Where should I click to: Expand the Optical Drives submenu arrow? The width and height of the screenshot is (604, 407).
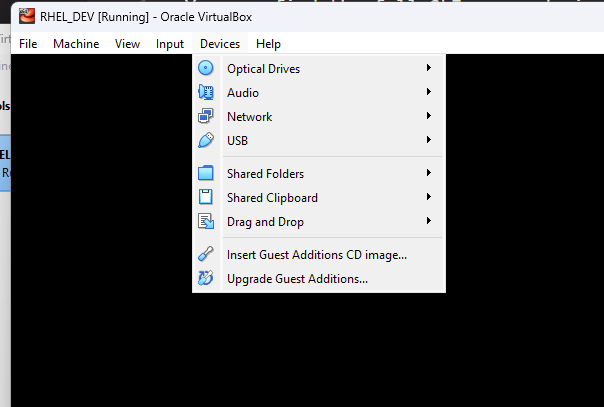point(429,68)
